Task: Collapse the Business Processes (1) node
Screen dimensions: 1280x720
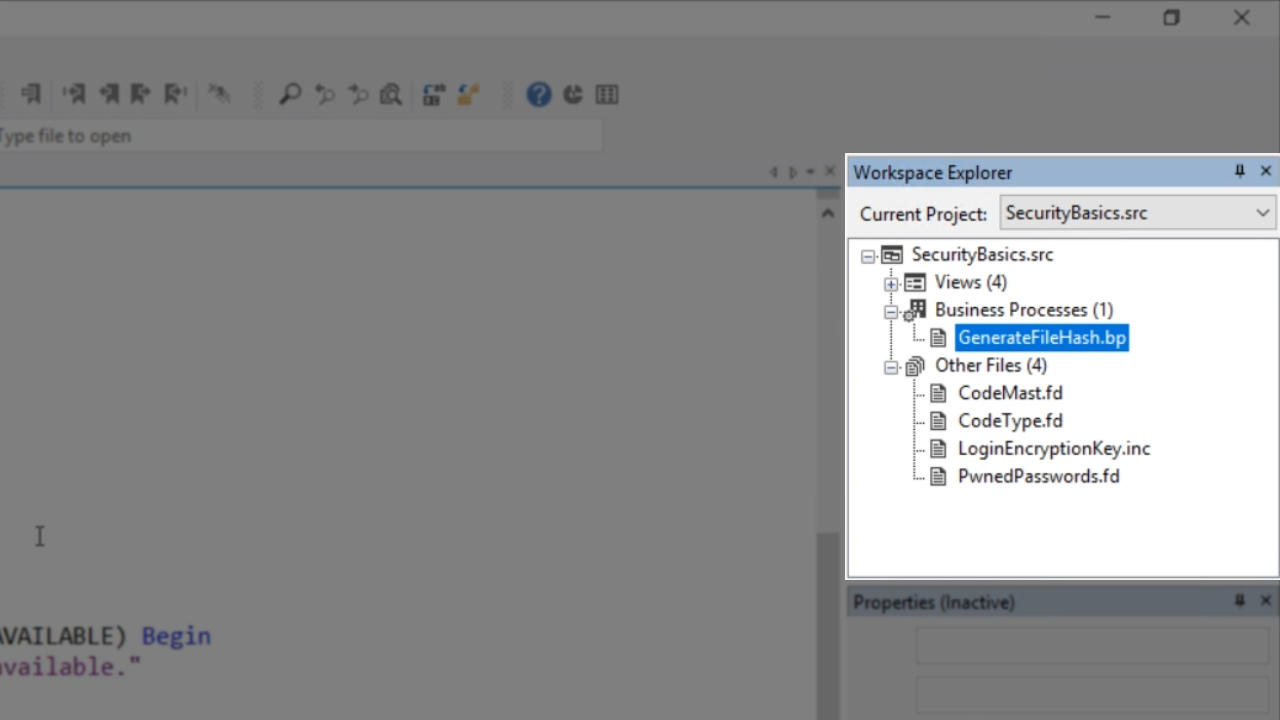Action: pyautogui.click(x=891, y=311)
